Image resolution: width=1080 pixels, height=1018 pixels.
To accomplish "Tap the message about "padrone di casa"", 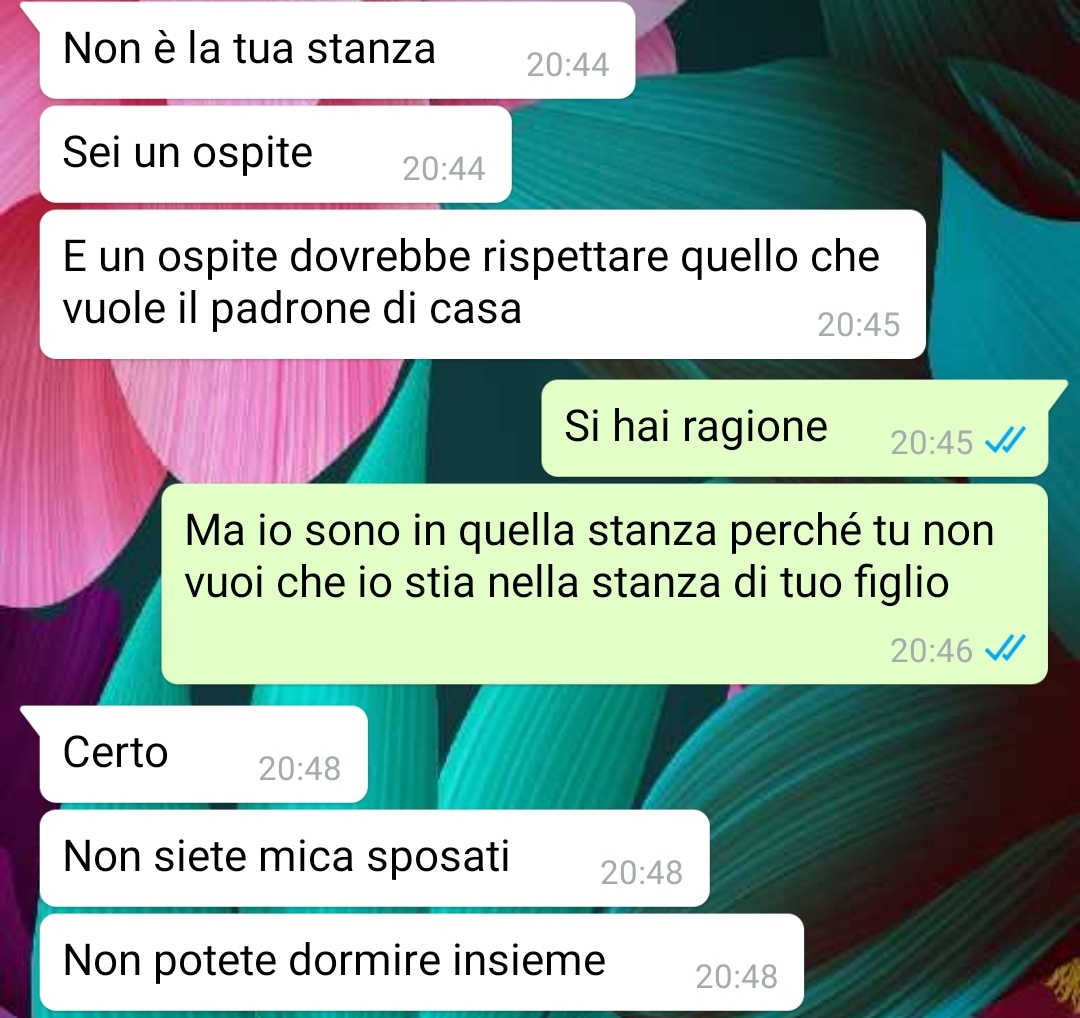I will pyautogui.click(x=482, y=284).
